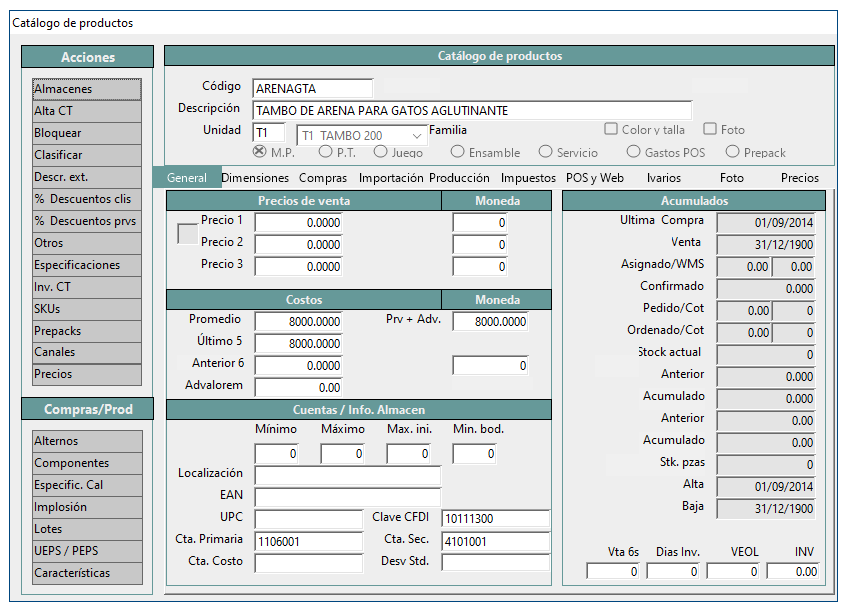Pick the Ensamble radio button

point(457,151)
